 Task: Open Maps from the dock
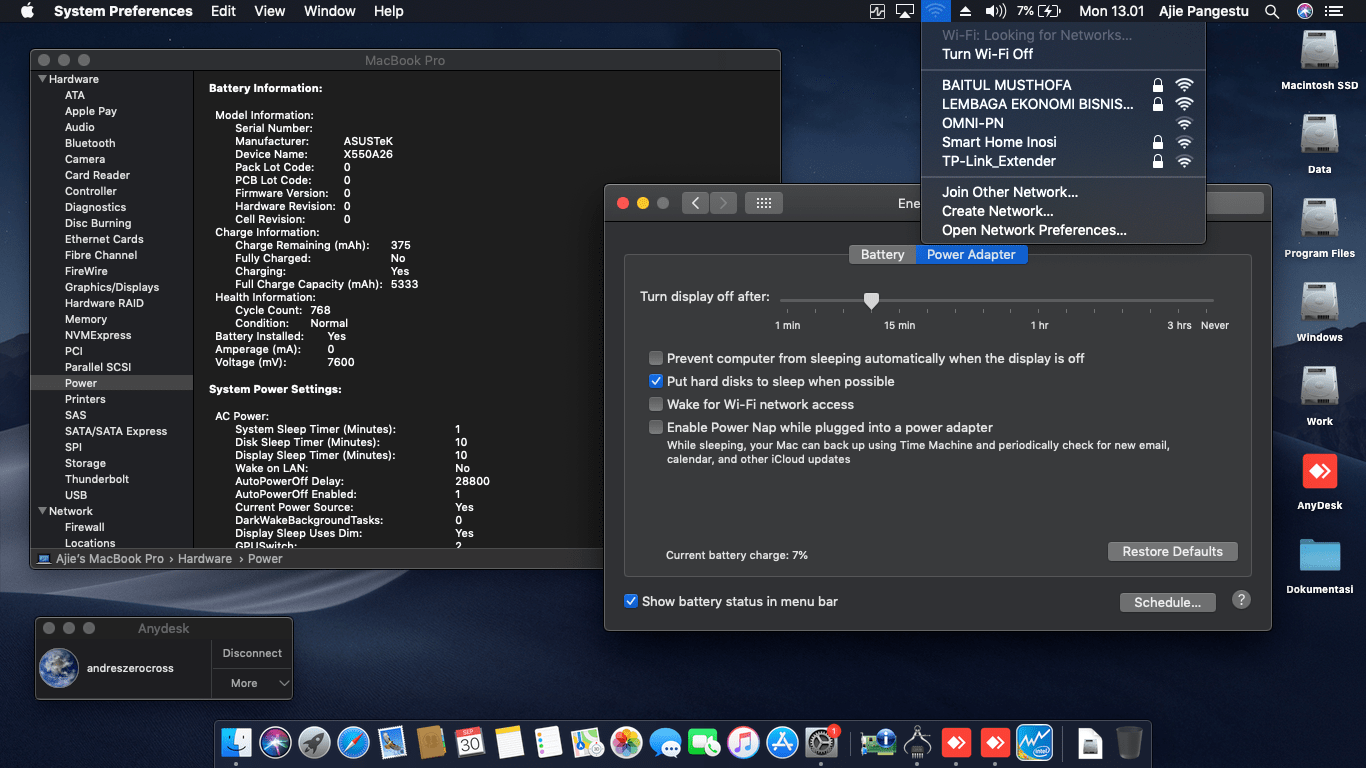587,742
